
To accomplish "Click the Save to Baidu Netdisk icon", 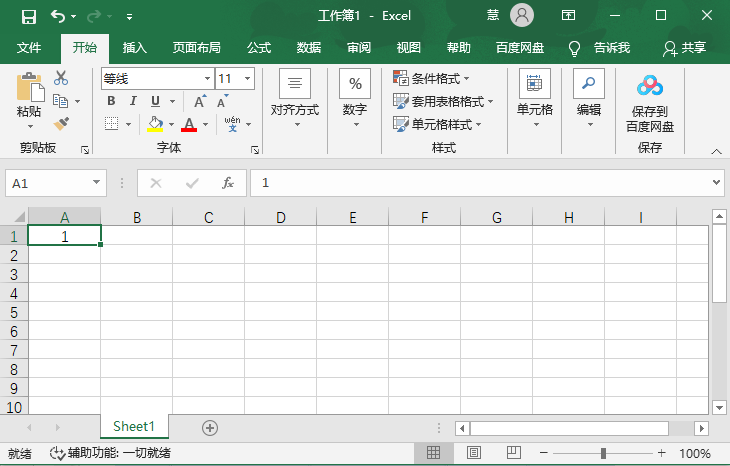I will pos(650,87).
